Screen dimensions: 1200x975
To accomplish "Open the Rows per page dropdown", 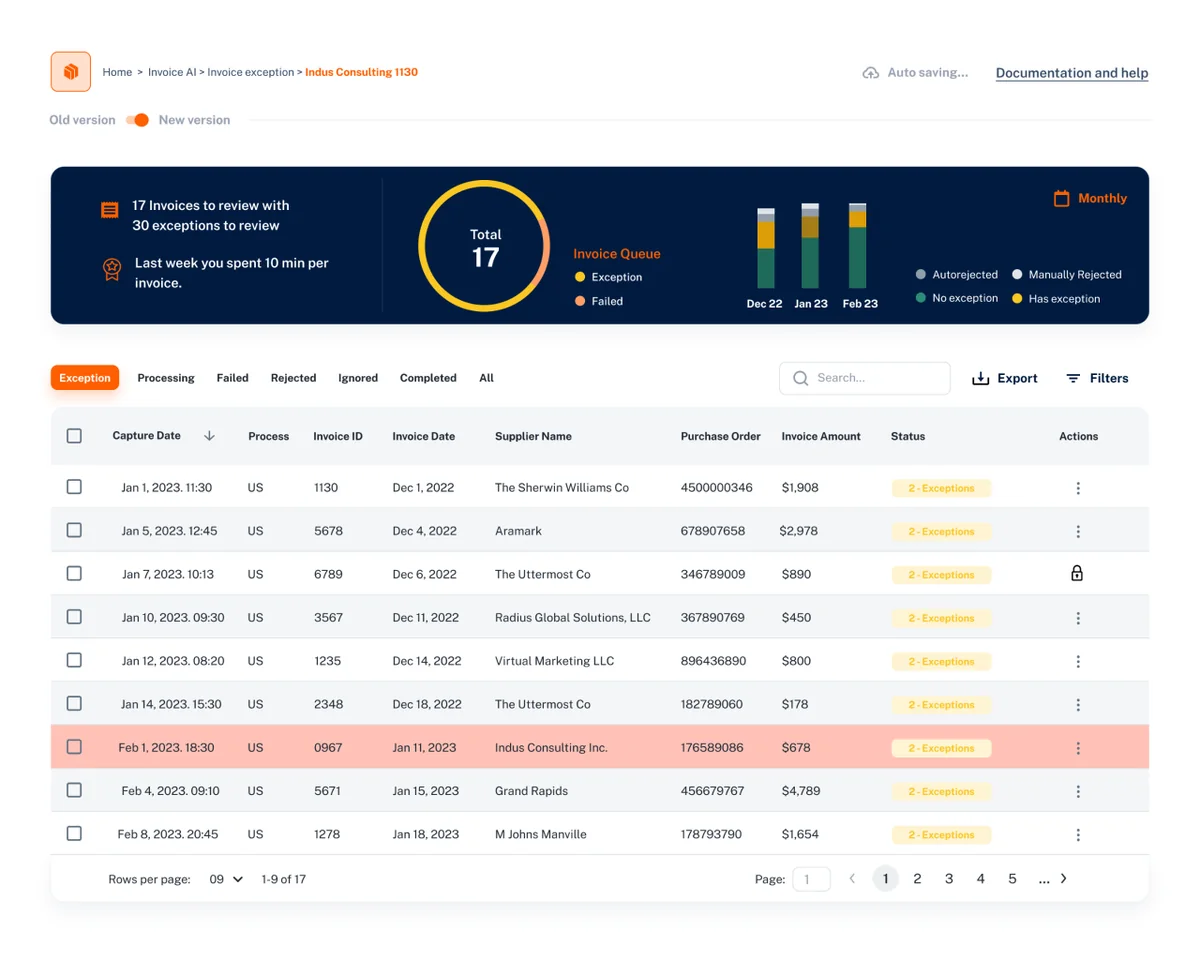I will click(x=226, y=879).
